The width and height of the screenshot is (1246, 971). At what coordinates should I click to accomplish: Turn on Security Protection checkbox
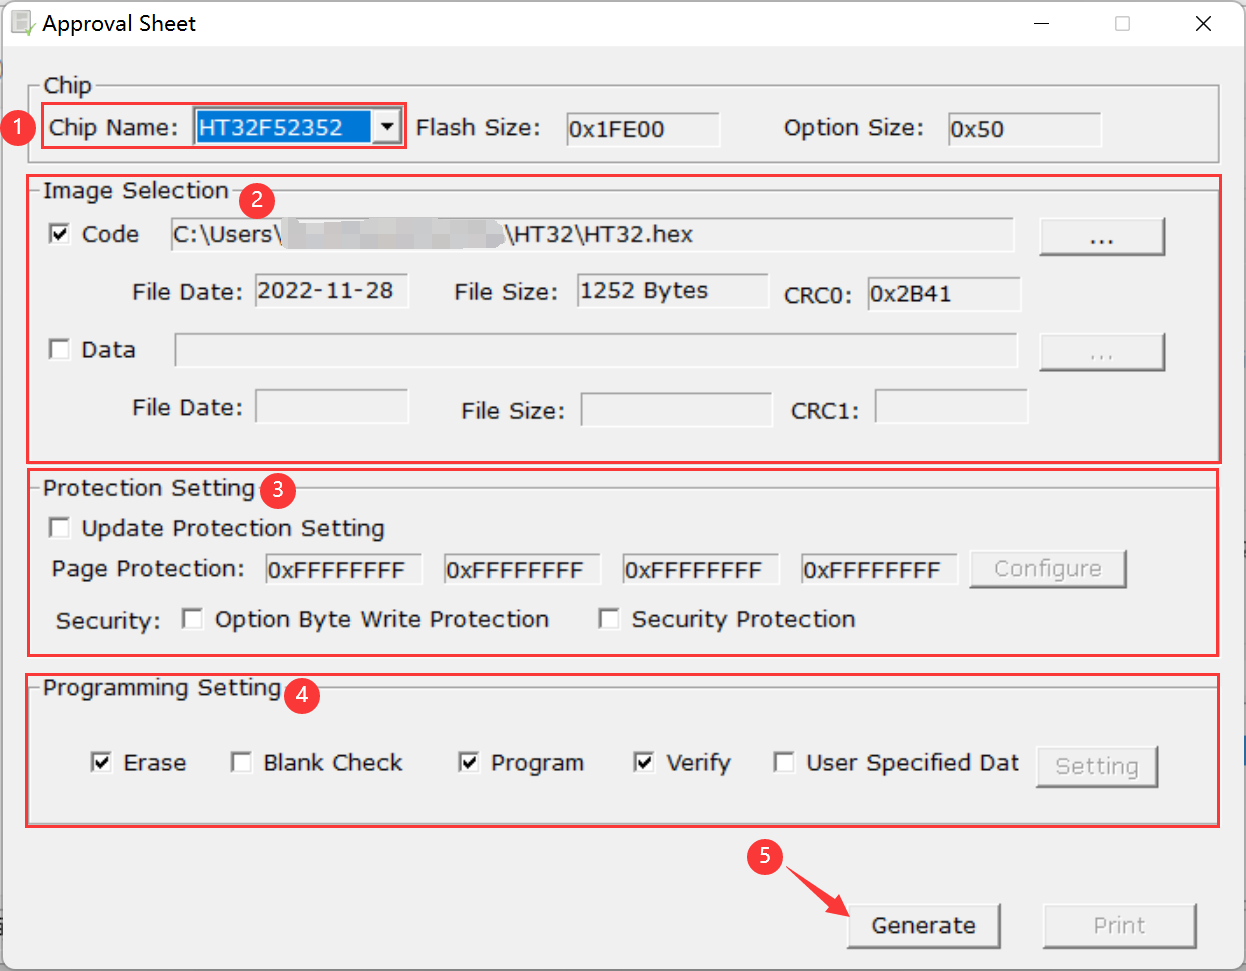[608, 619]
